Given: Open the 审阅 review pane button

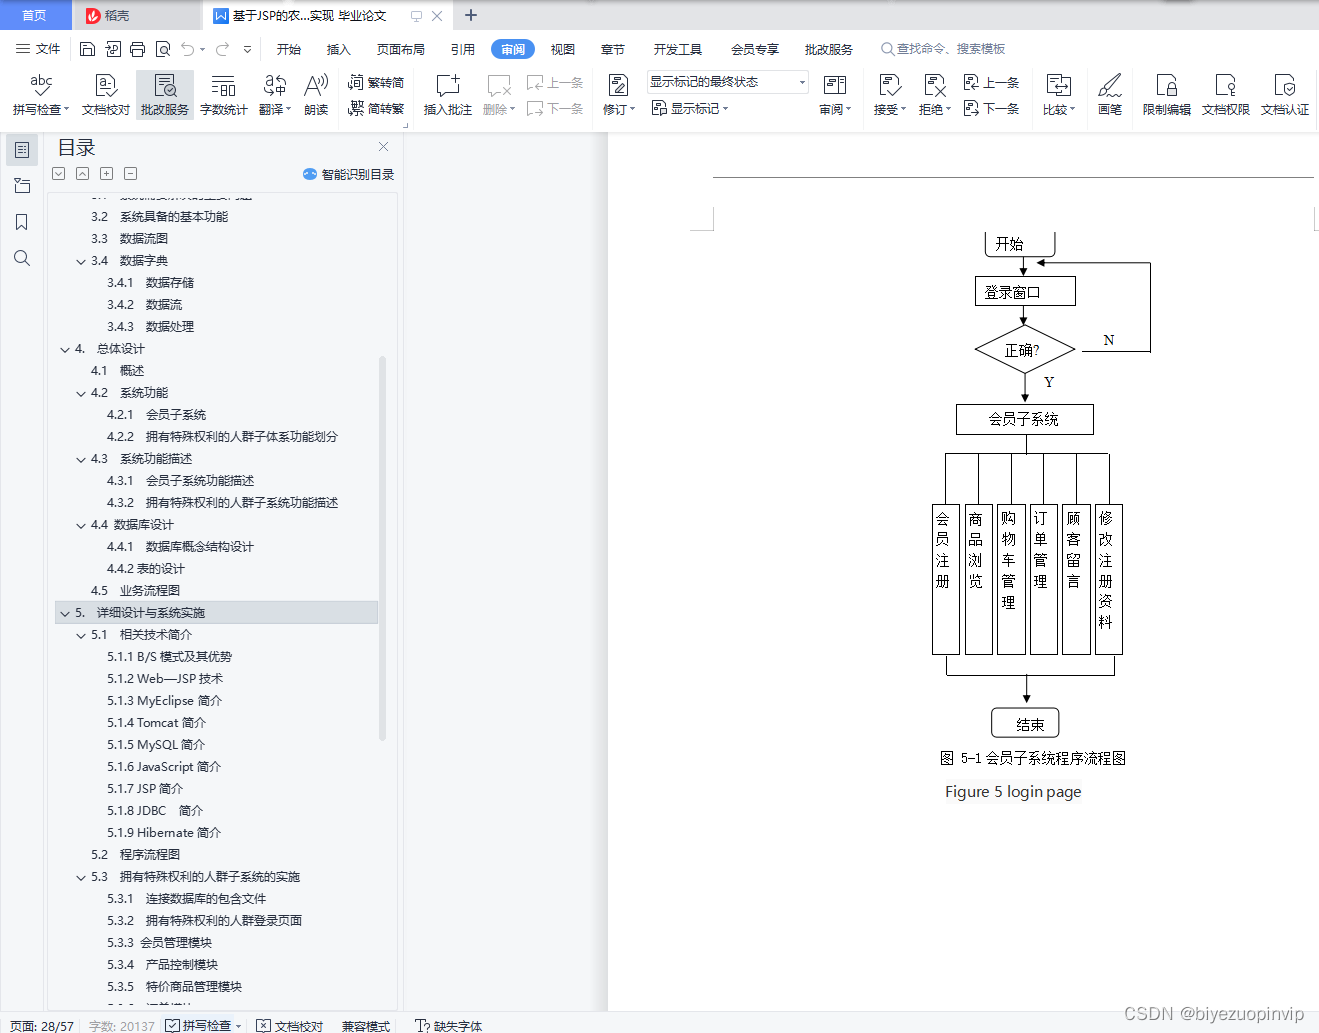Looking at the screenshot, I should (x=835, y=95).
